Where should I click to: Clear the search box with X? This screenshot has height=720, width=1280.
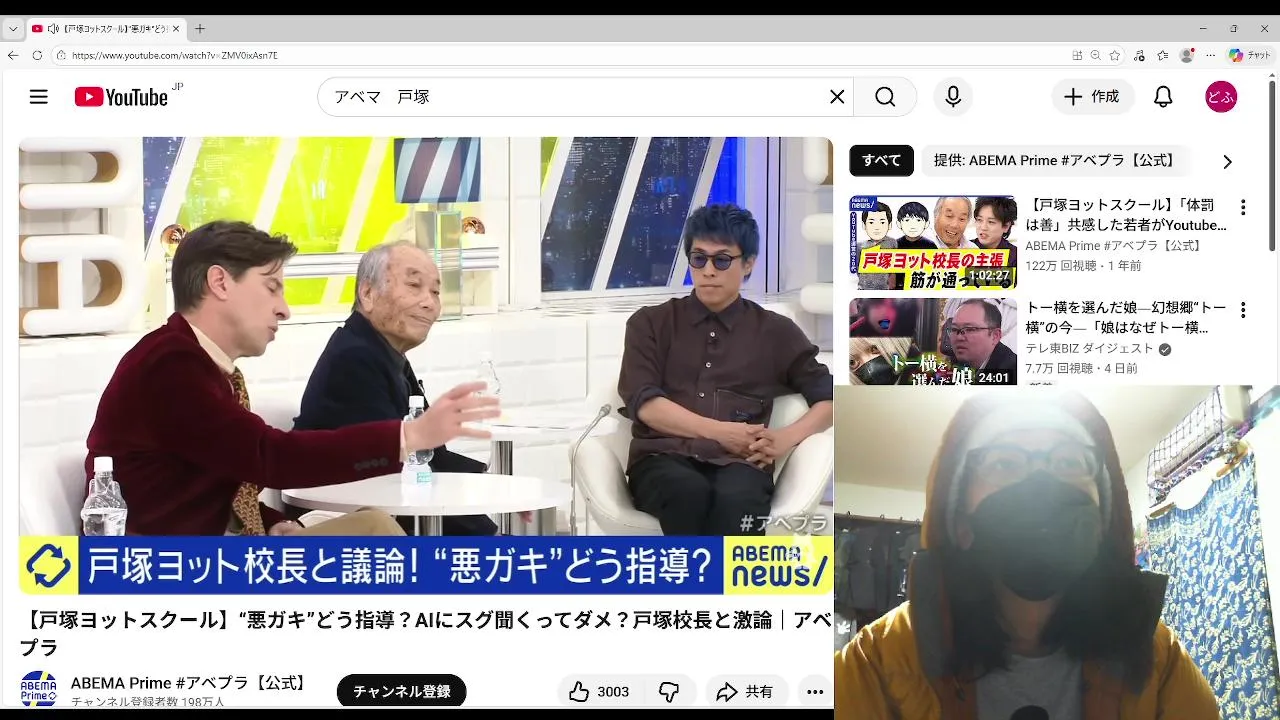[837, 97]
